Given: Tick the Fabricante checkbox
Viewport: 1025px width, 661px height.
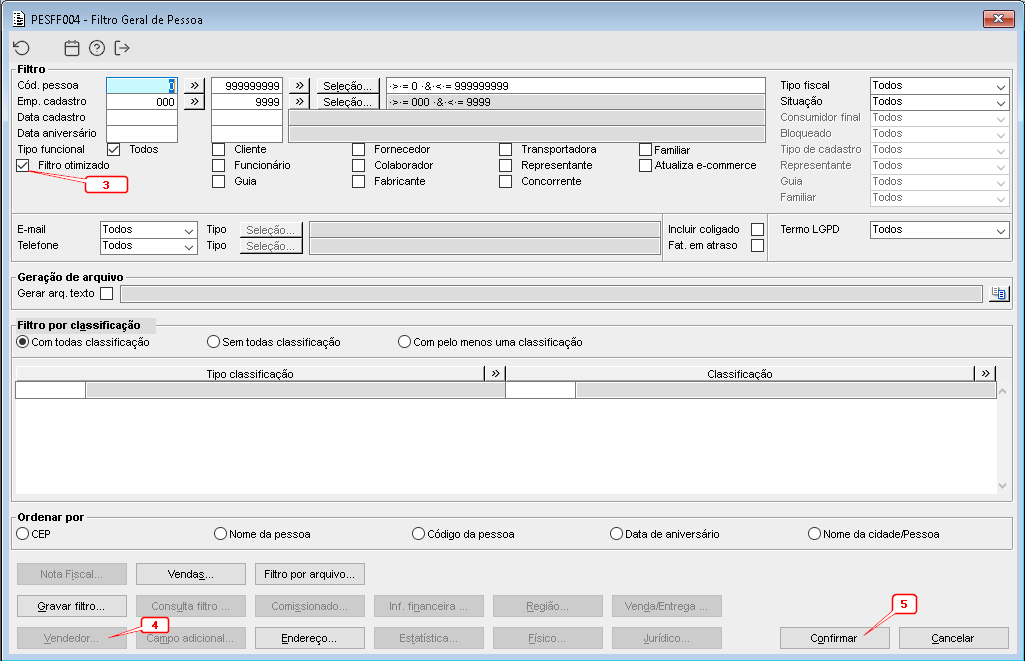Looking at the screenshot, I should (x=358, y=182).
